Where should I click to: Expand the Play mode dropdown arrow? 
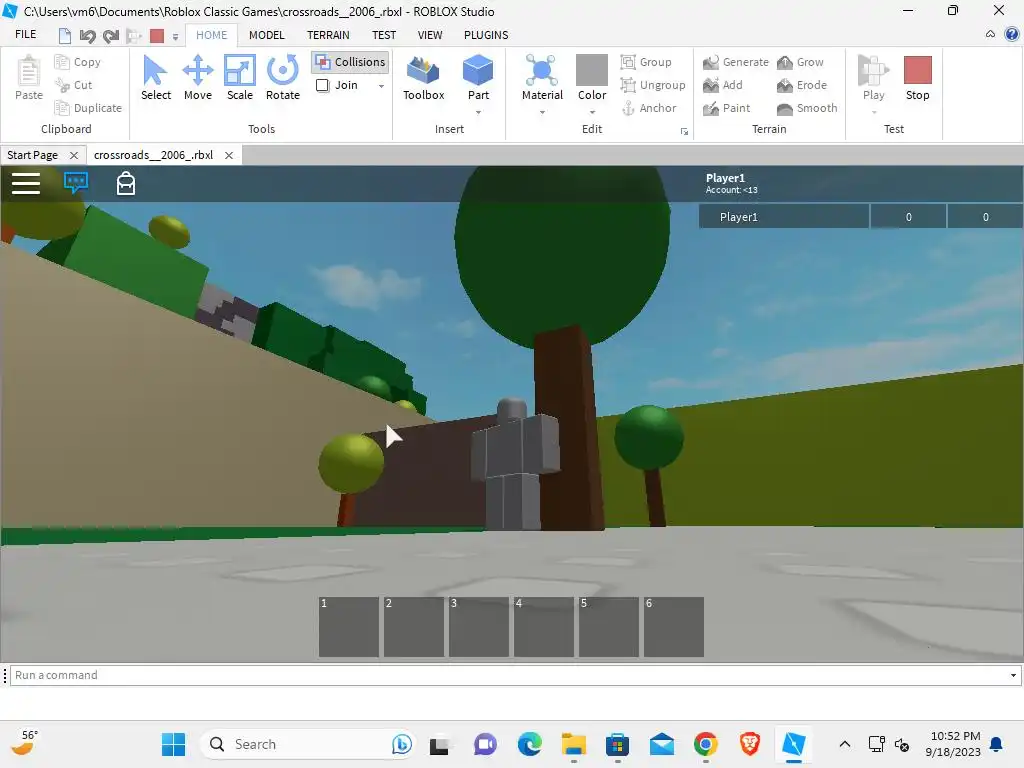click(874, 112)
